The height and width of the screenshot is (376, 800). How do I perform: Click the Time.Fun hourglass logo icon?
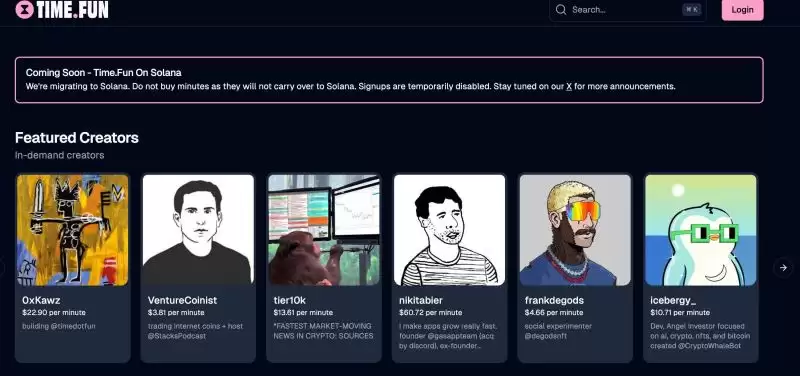(24, 9)
